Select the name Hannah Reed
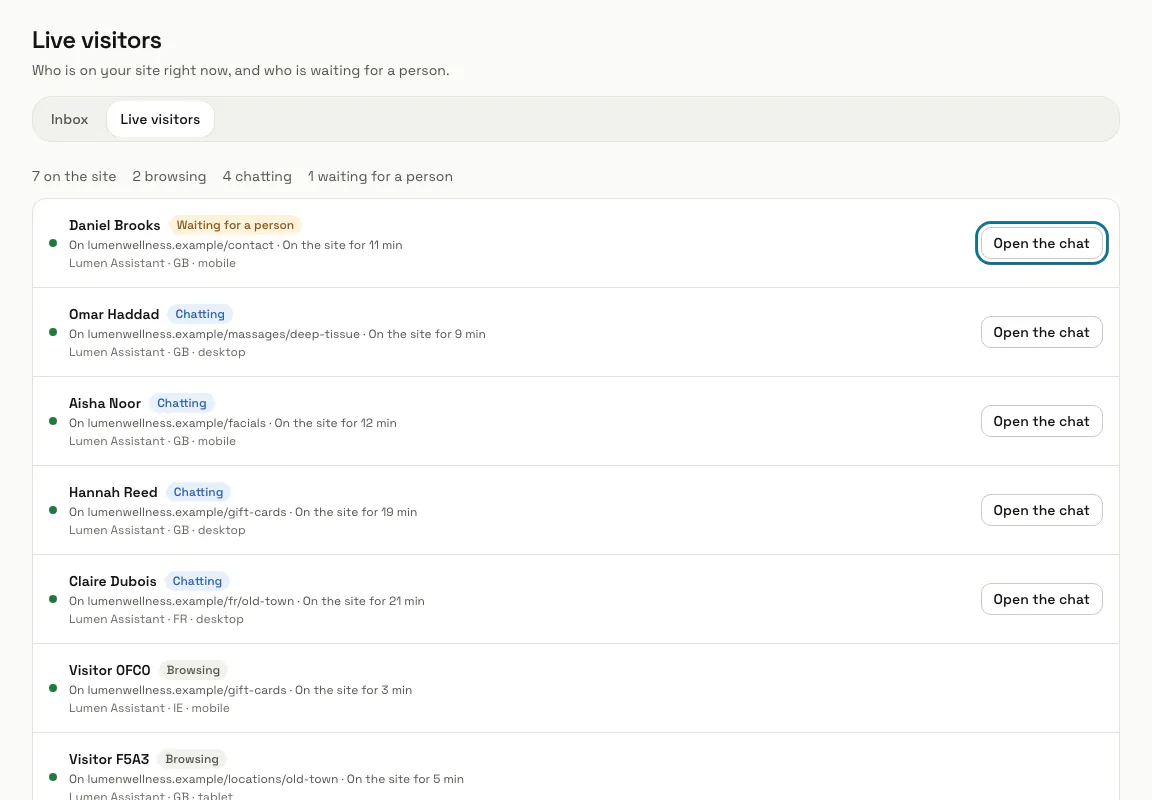 tap(113, 491)
